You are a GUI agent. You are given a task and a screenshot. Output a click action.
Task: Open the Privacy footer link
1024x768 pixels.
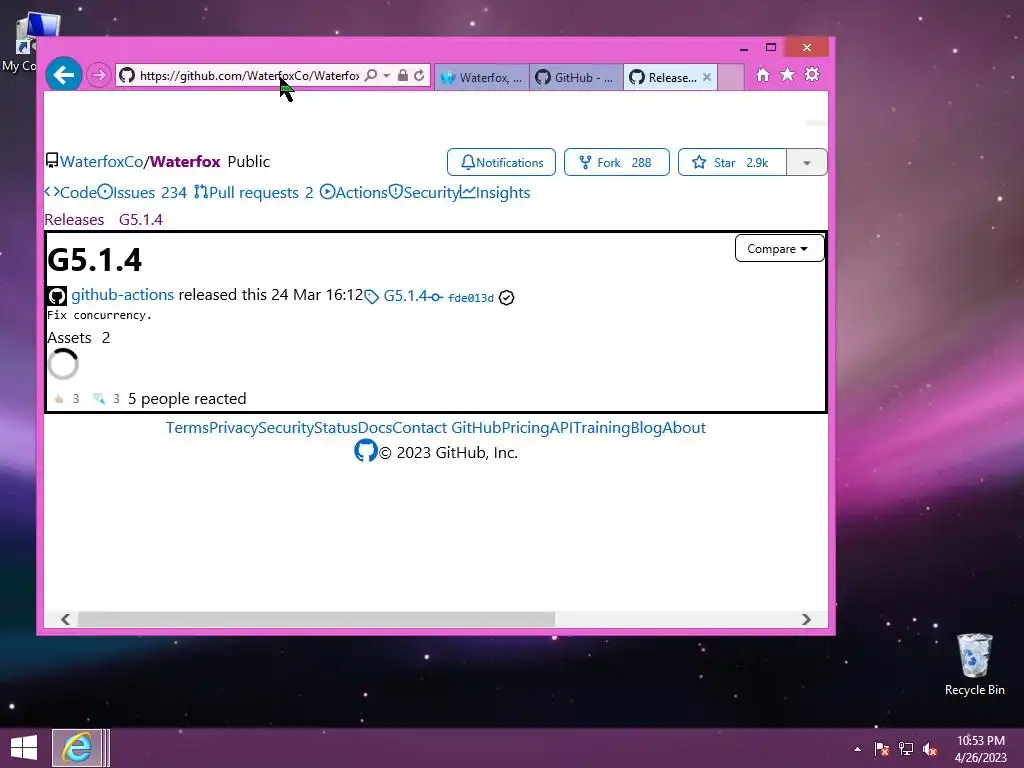coord(233,428)
